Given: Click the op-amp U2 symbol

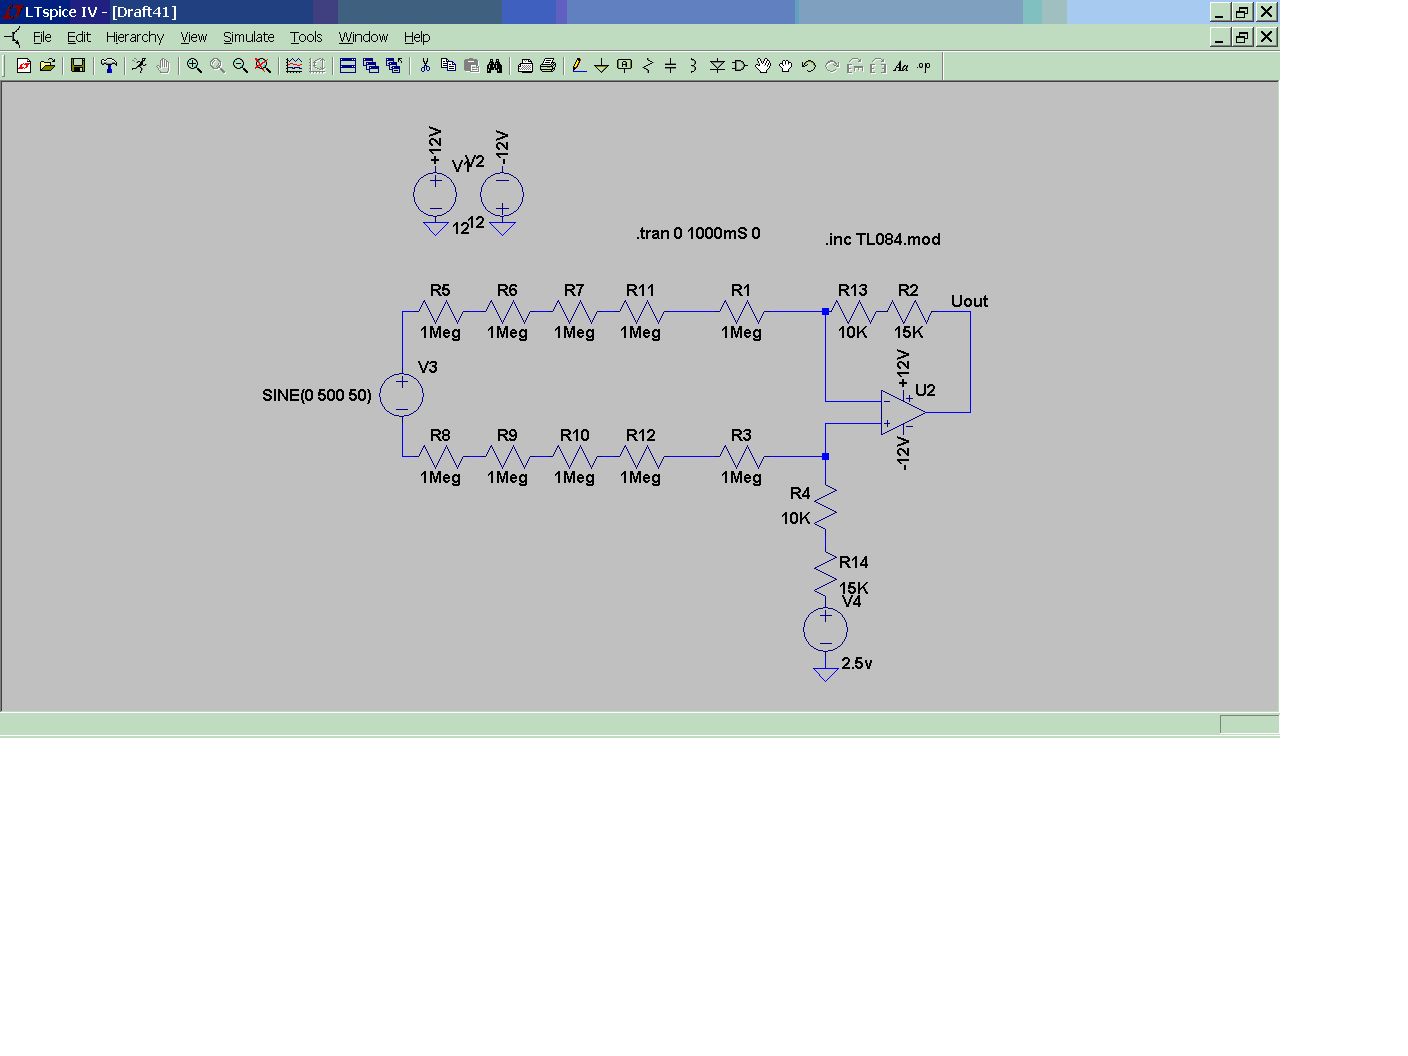Looking at the screenshot, I should (901, 412).
